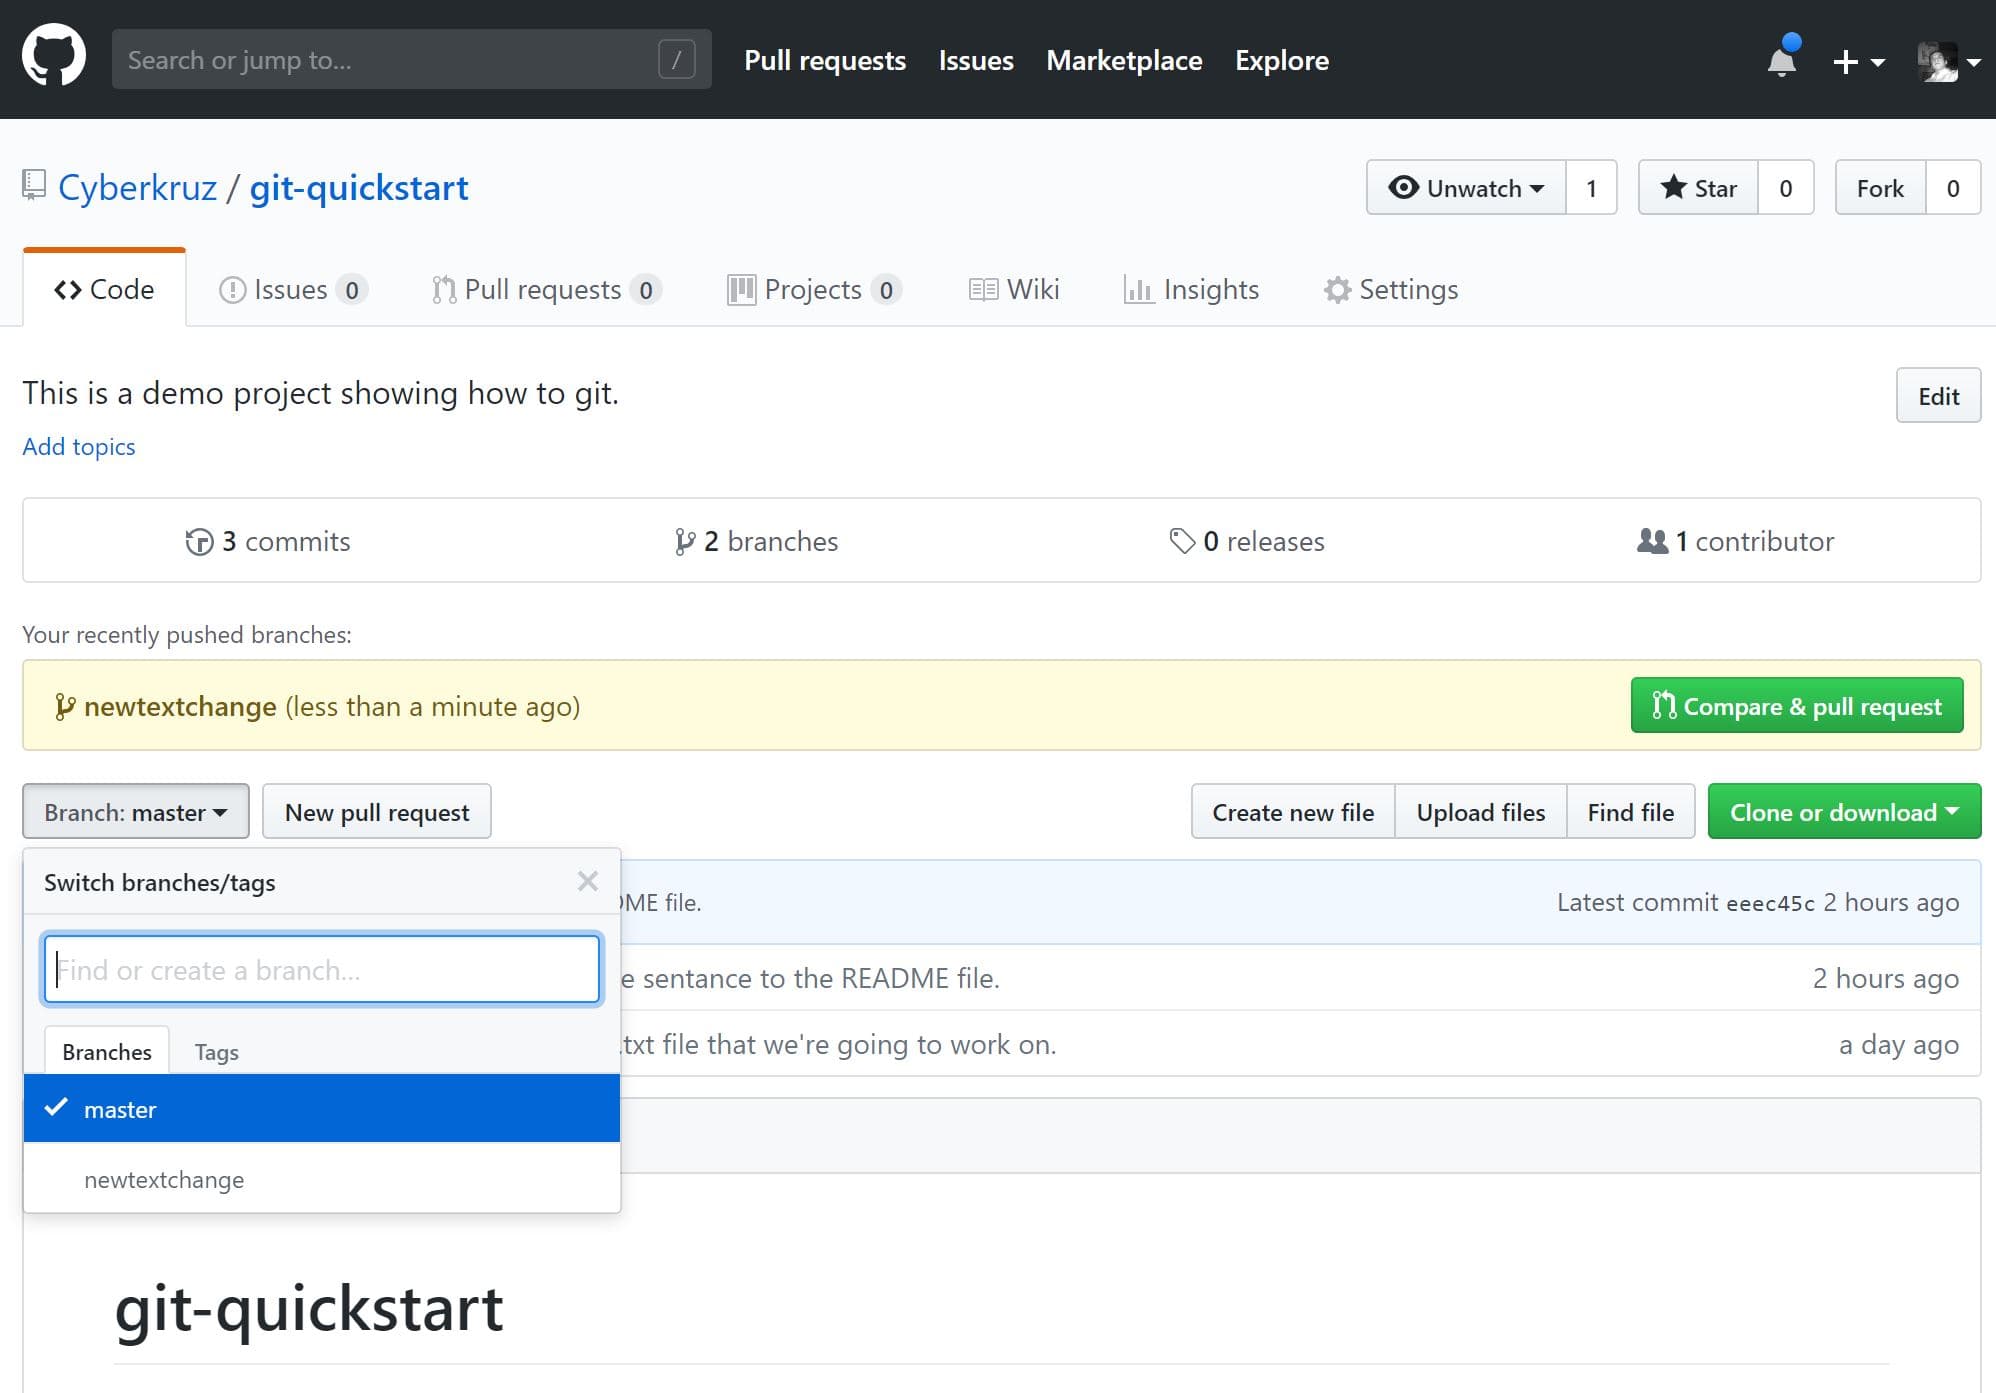The image size is (1996, 1393).
Task: Open the Unwatch dropdown
Action: (1466, 187)
